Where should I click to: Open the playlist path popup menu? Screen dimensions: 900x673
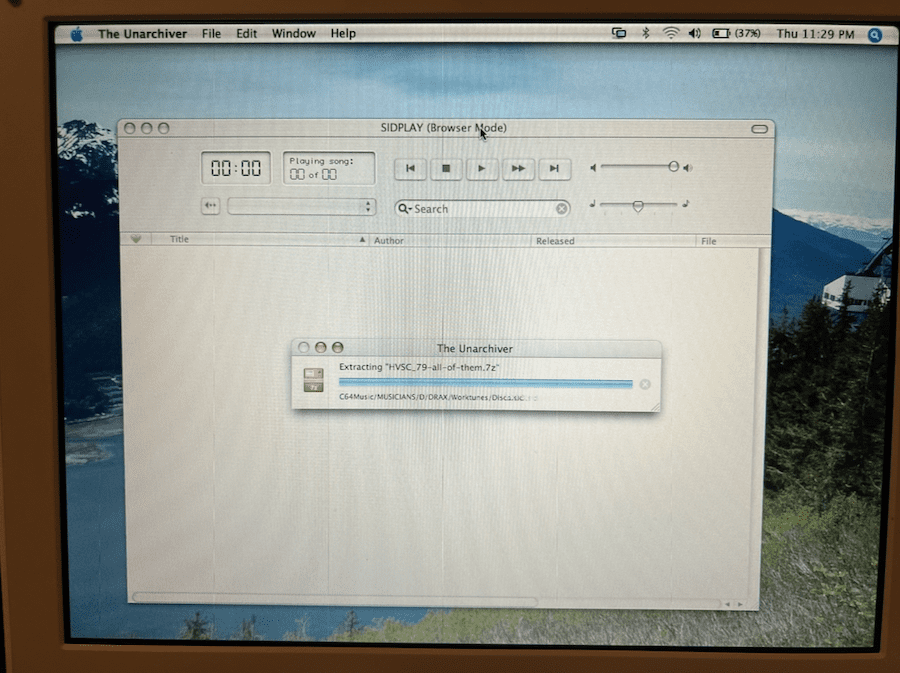[302, 207]
